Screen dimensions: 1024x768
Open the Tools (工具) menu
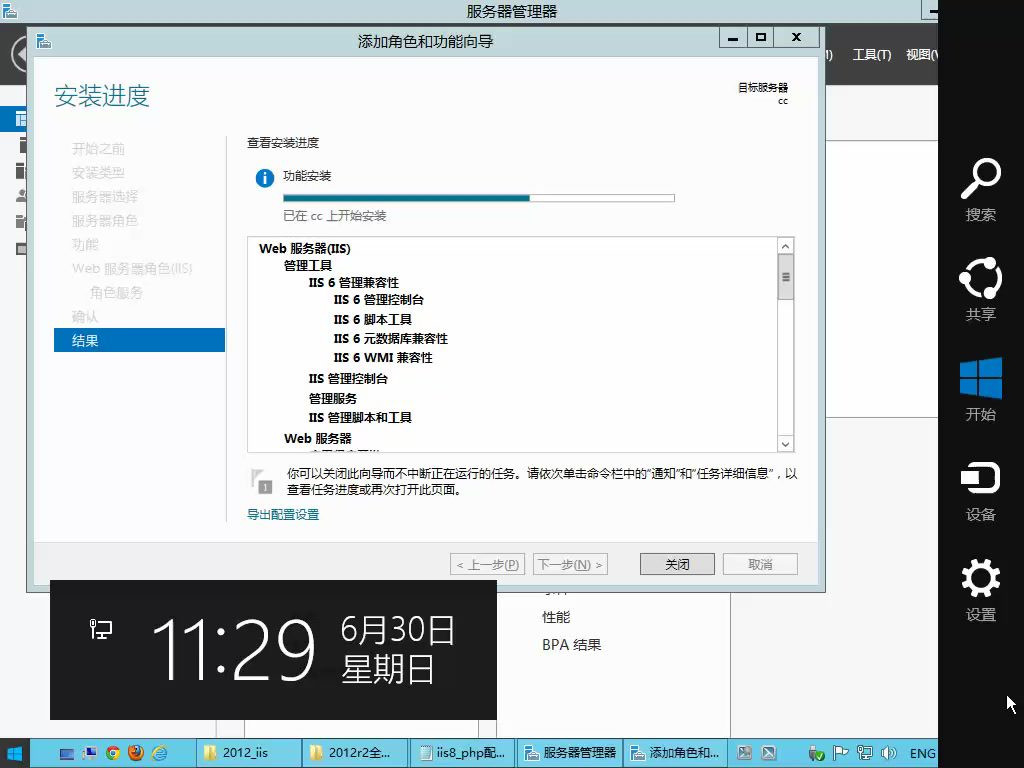pos(871,55)
